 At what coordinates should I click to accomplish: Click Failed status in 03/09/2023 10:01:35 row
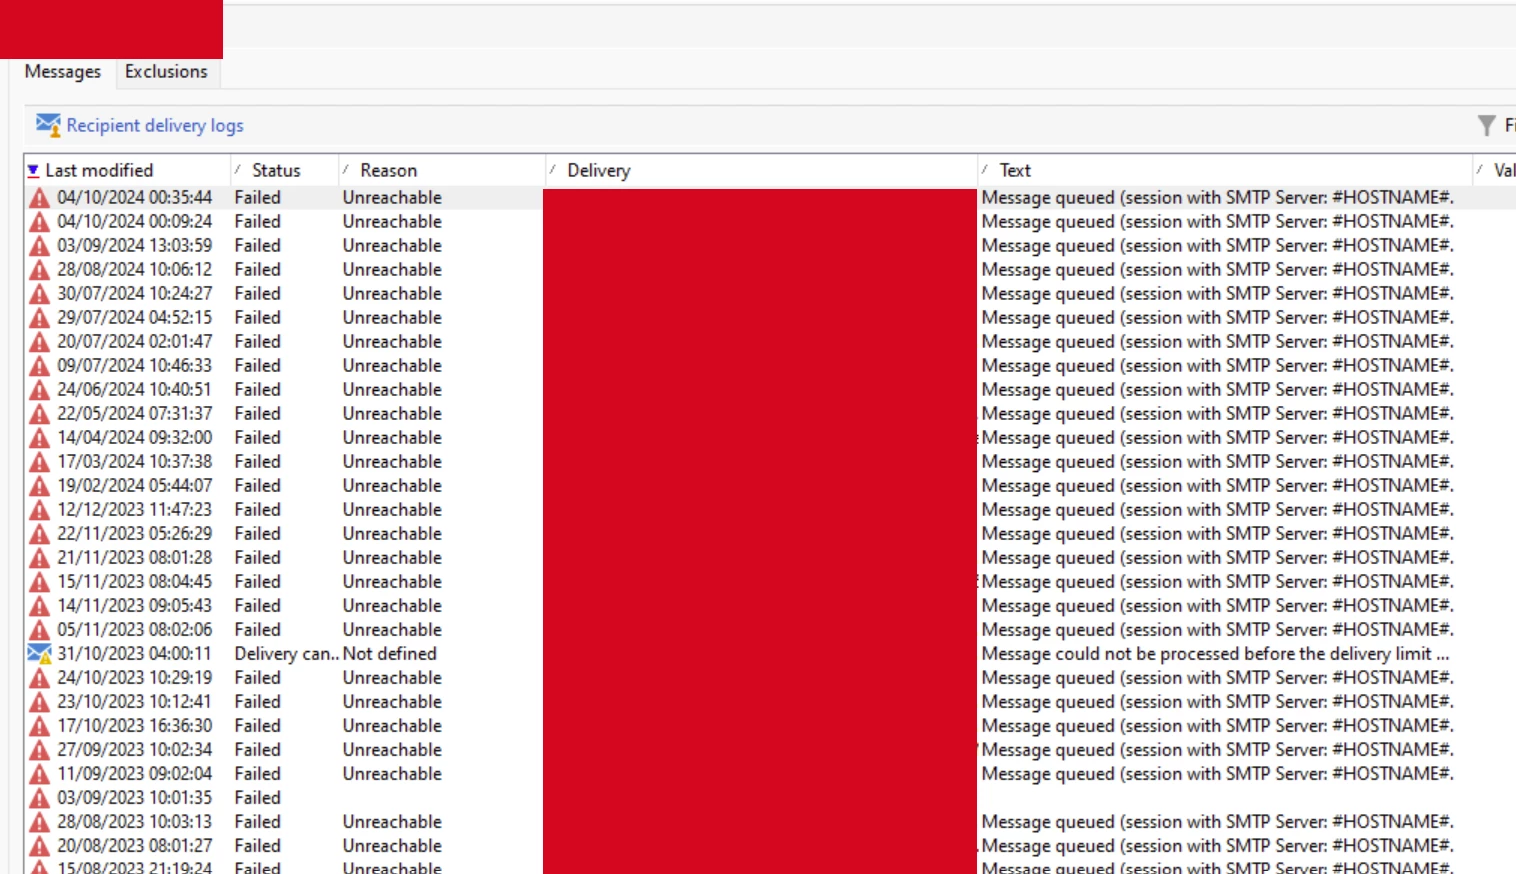257,798
